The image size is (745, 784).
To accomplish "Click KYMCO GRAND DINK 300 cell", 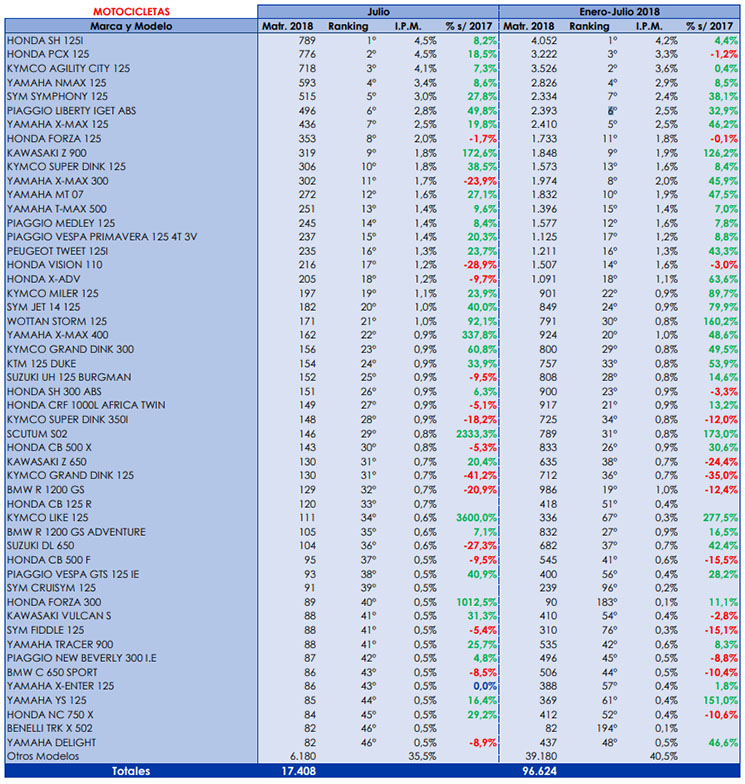I will tap(70, 350).
